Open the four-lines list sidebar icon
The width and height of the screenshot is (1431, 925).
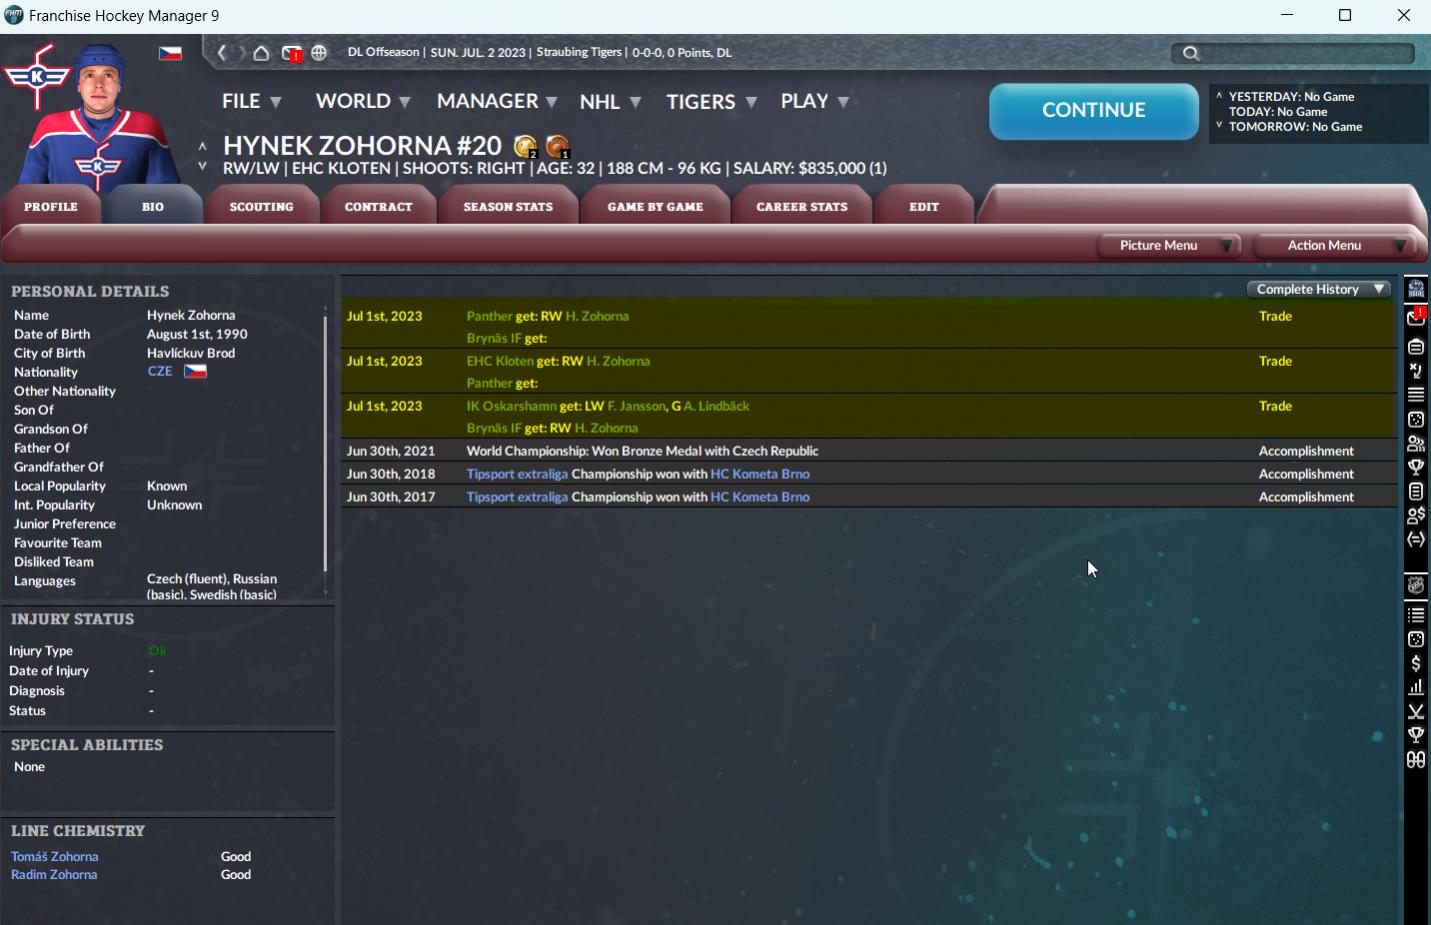pos(1416,395)
